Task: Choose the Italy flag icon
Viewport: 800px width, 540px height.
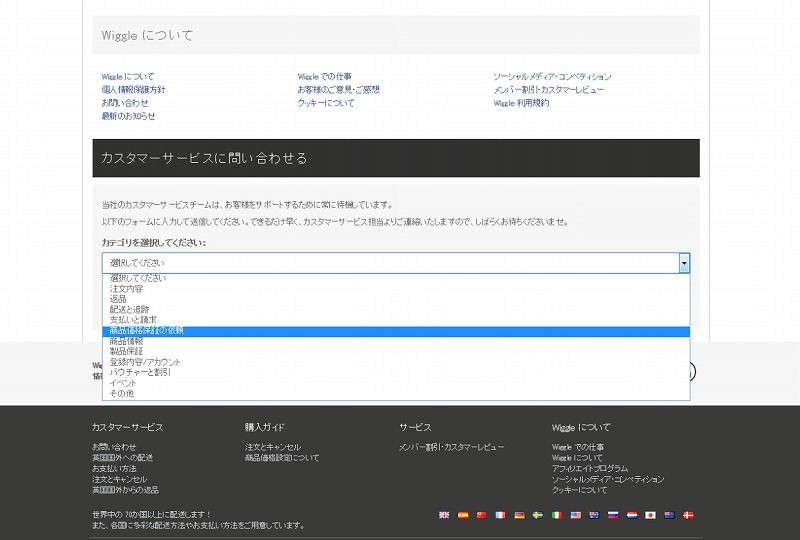Action: [557, 515]
